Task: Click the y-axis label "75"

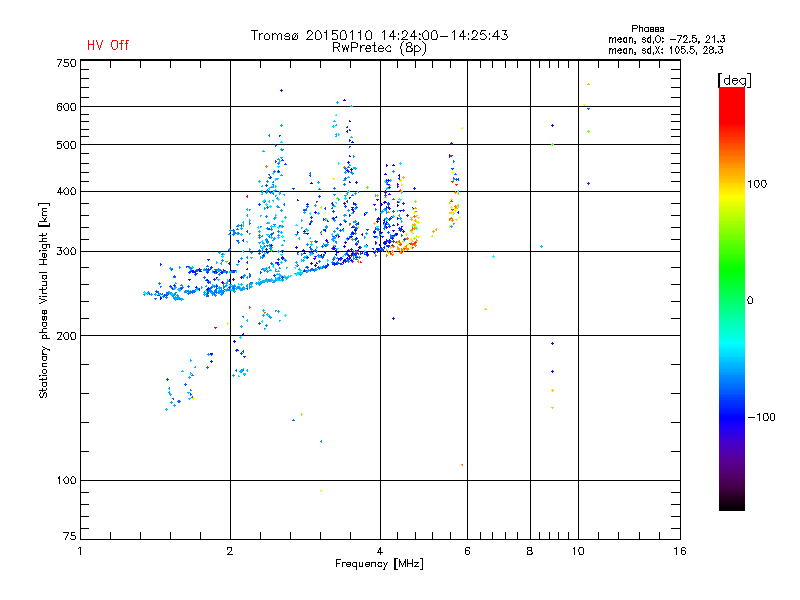Action: [x=69, y=536]
